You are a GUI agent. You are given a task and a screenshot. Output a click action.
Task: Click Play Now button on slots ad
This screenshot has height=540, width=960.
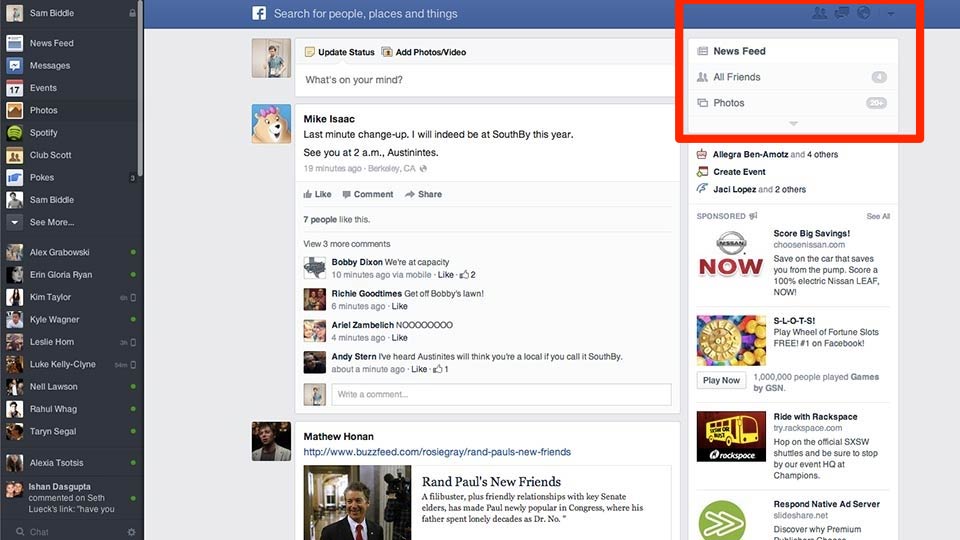tap(721, 380)
